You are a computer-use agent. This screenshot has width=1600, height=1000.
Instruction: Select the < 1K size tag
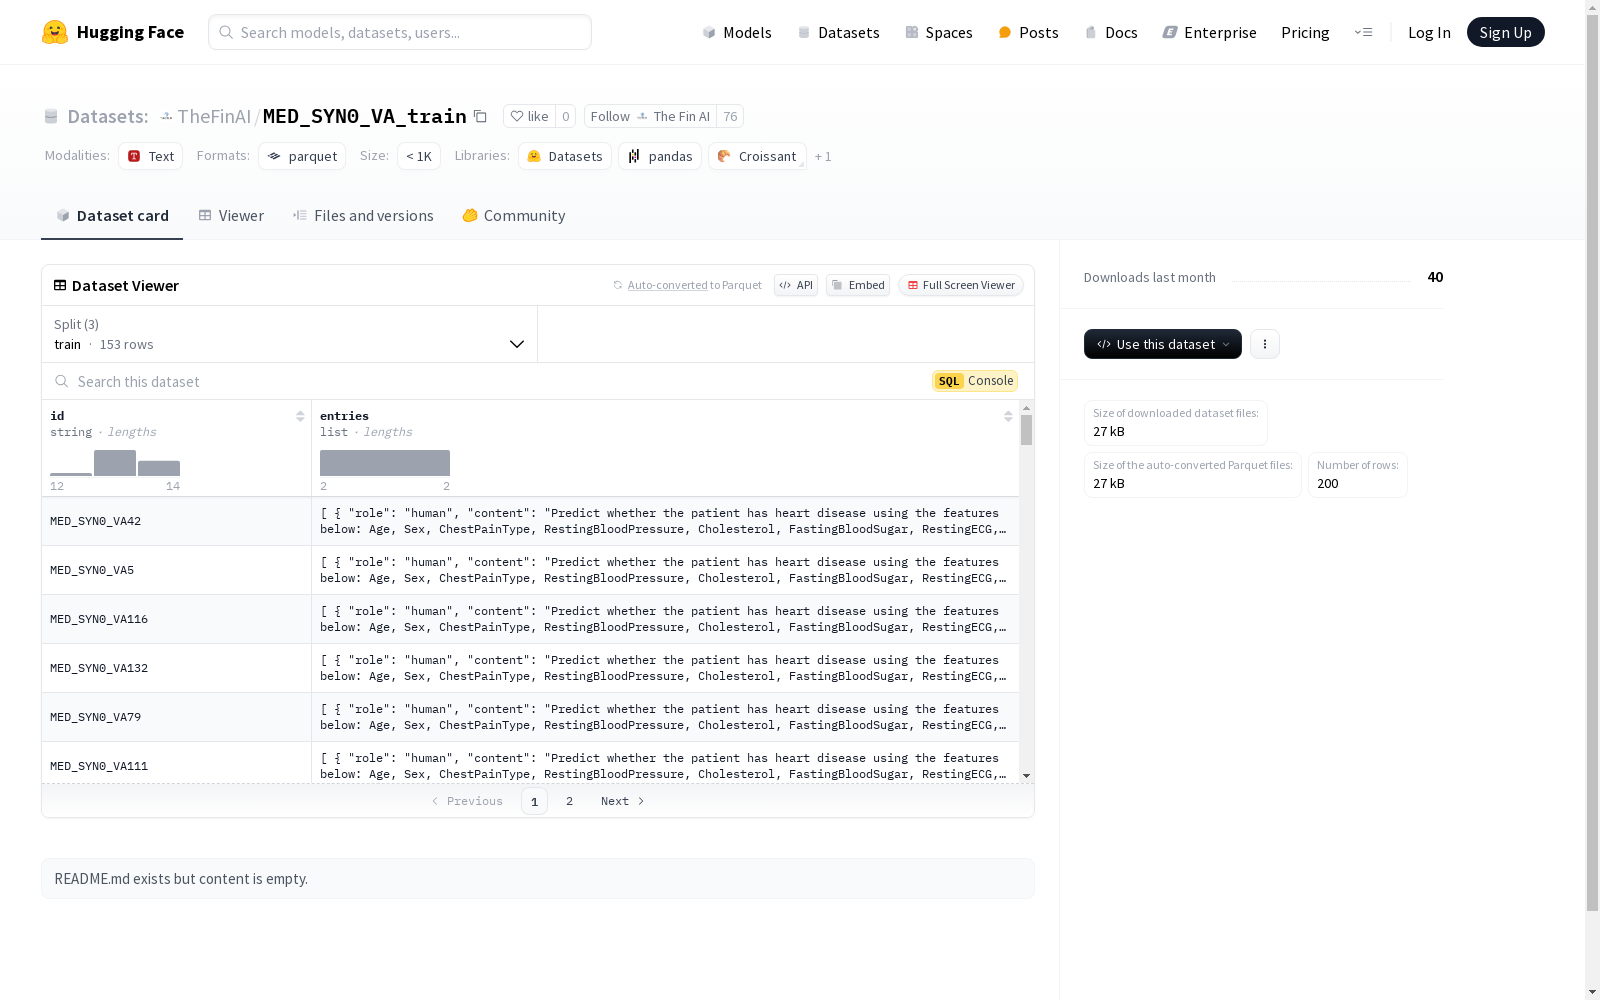tap(419, 156)
